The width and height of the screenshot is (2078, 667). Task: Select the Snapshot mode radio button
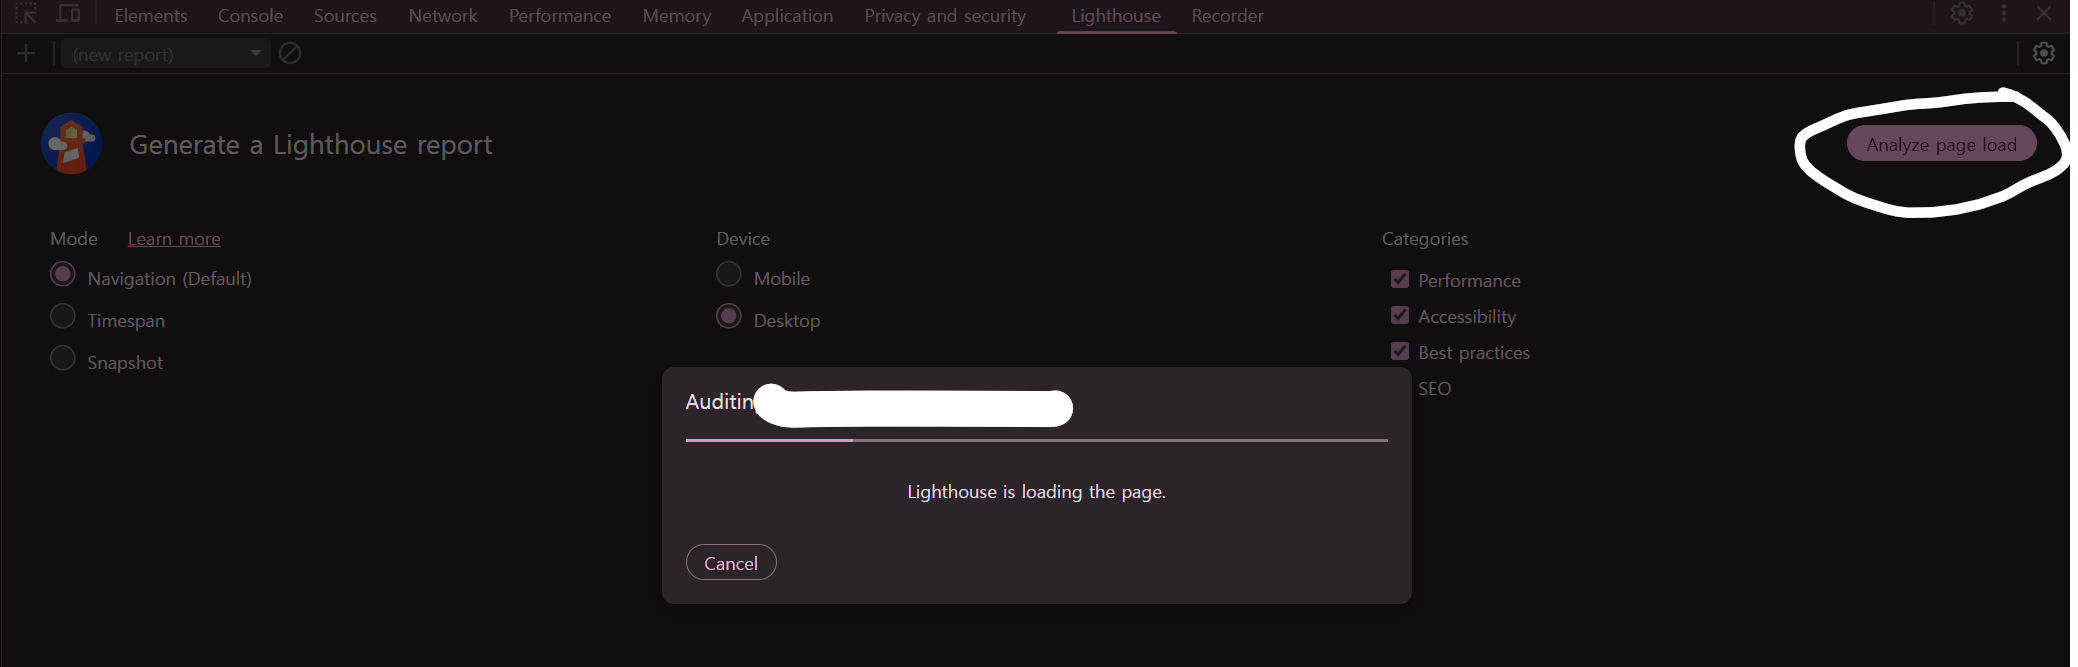pos(63,359)
